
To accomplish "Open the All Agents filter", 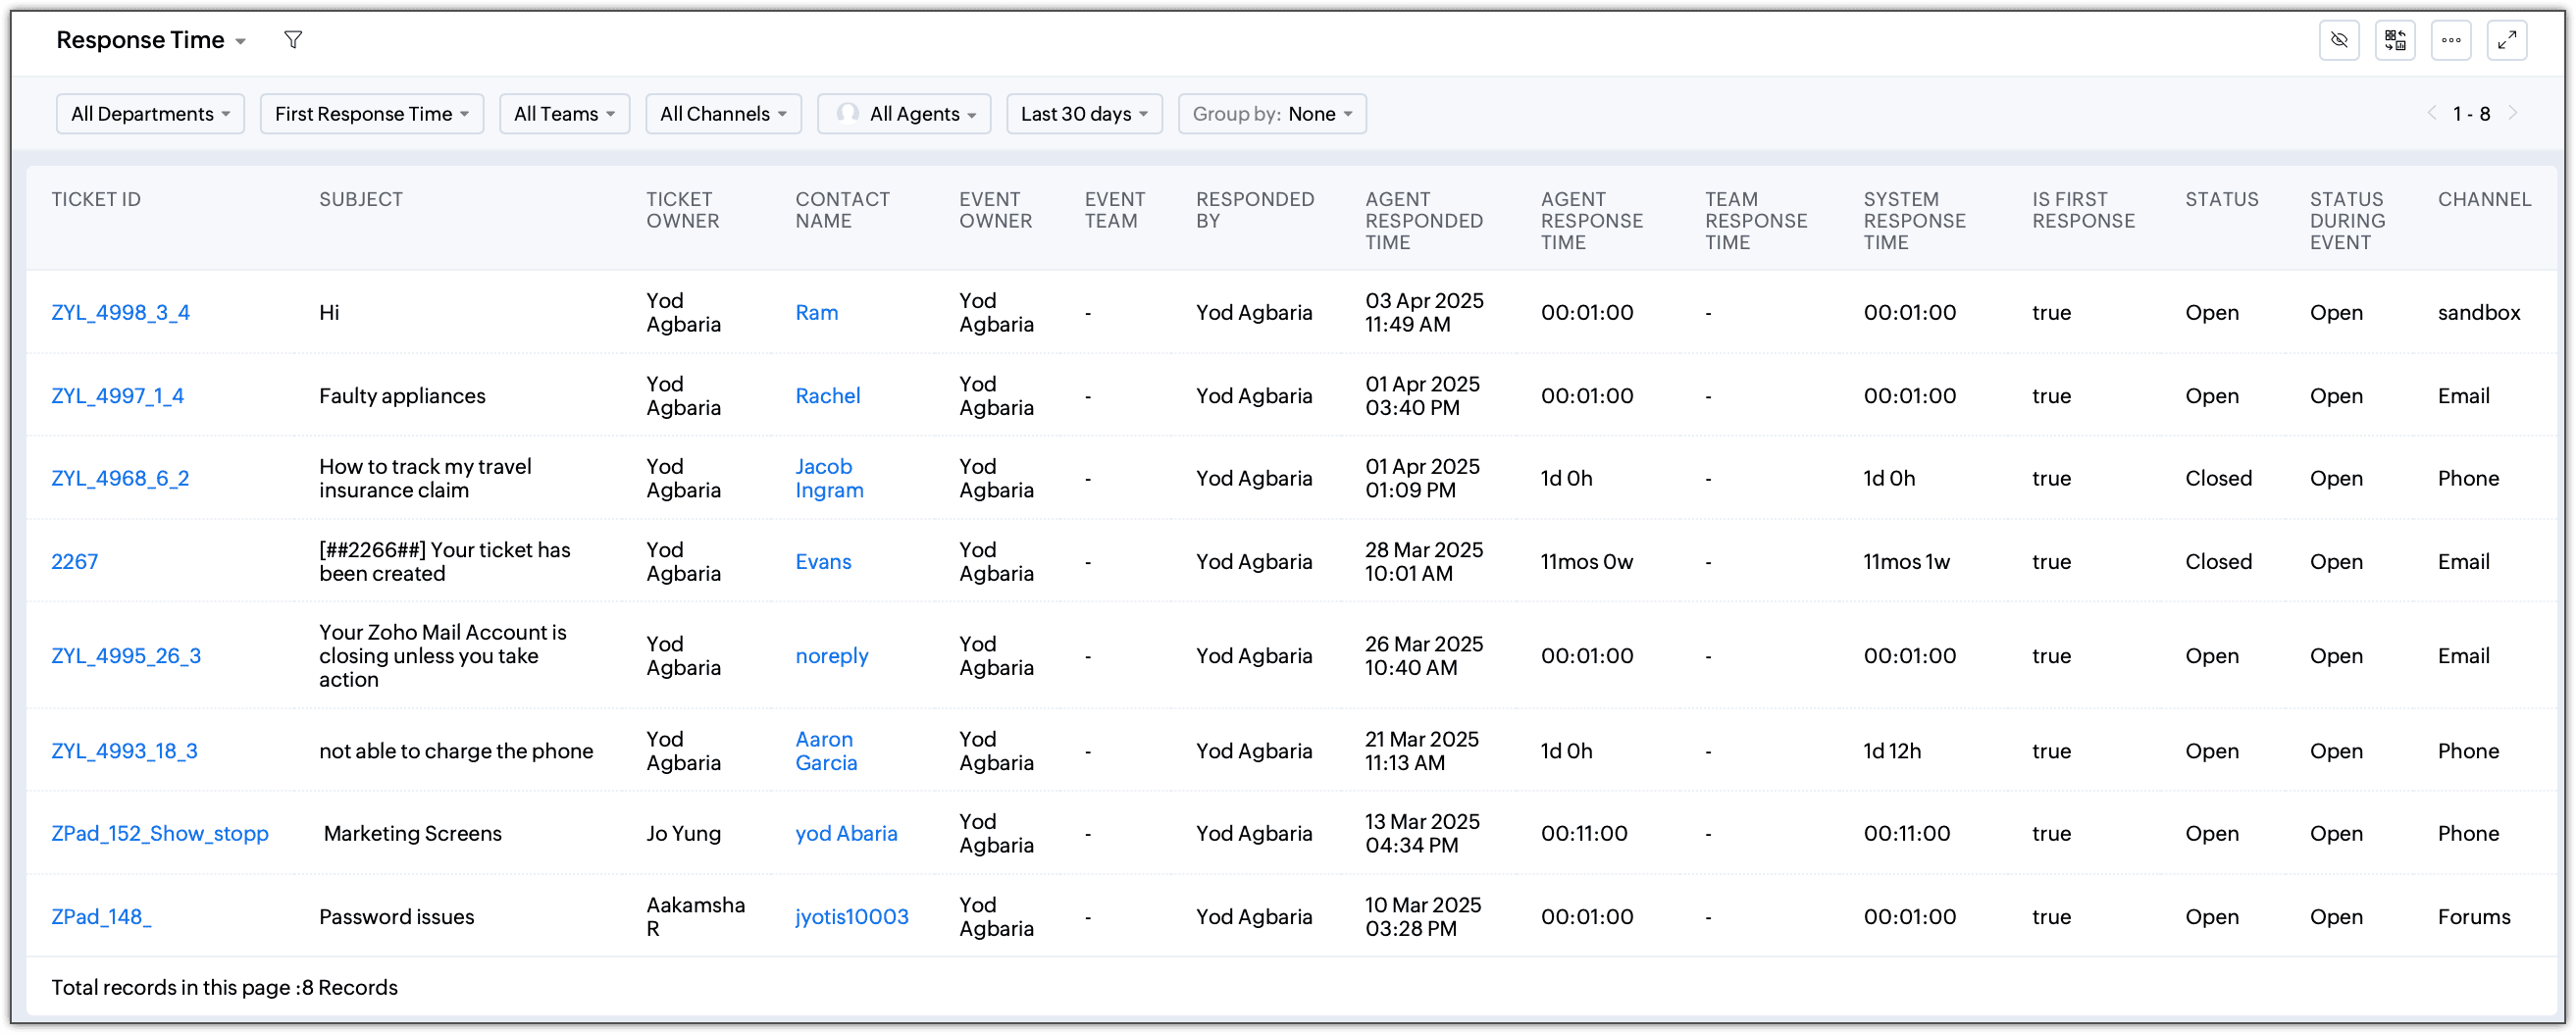I will [x=904, y=114].
